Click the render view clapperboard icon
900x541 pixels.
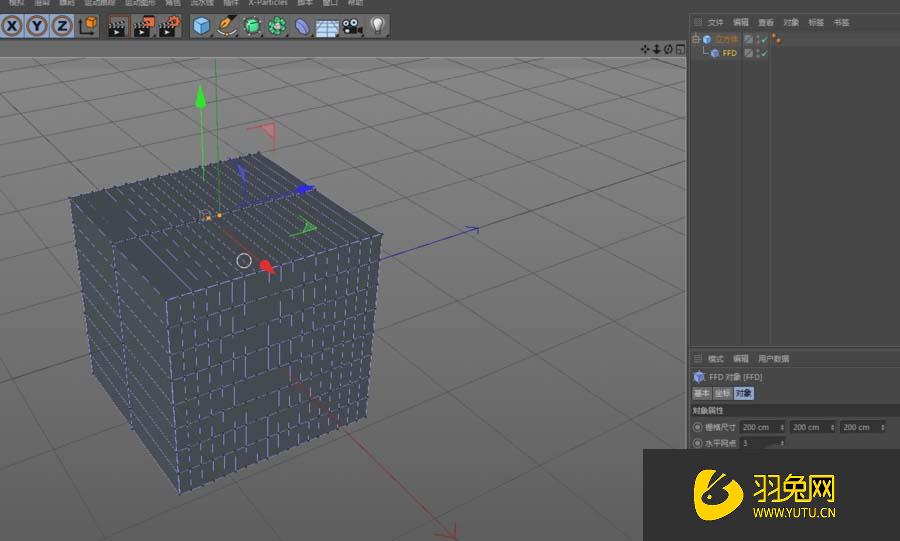(117, 26)
